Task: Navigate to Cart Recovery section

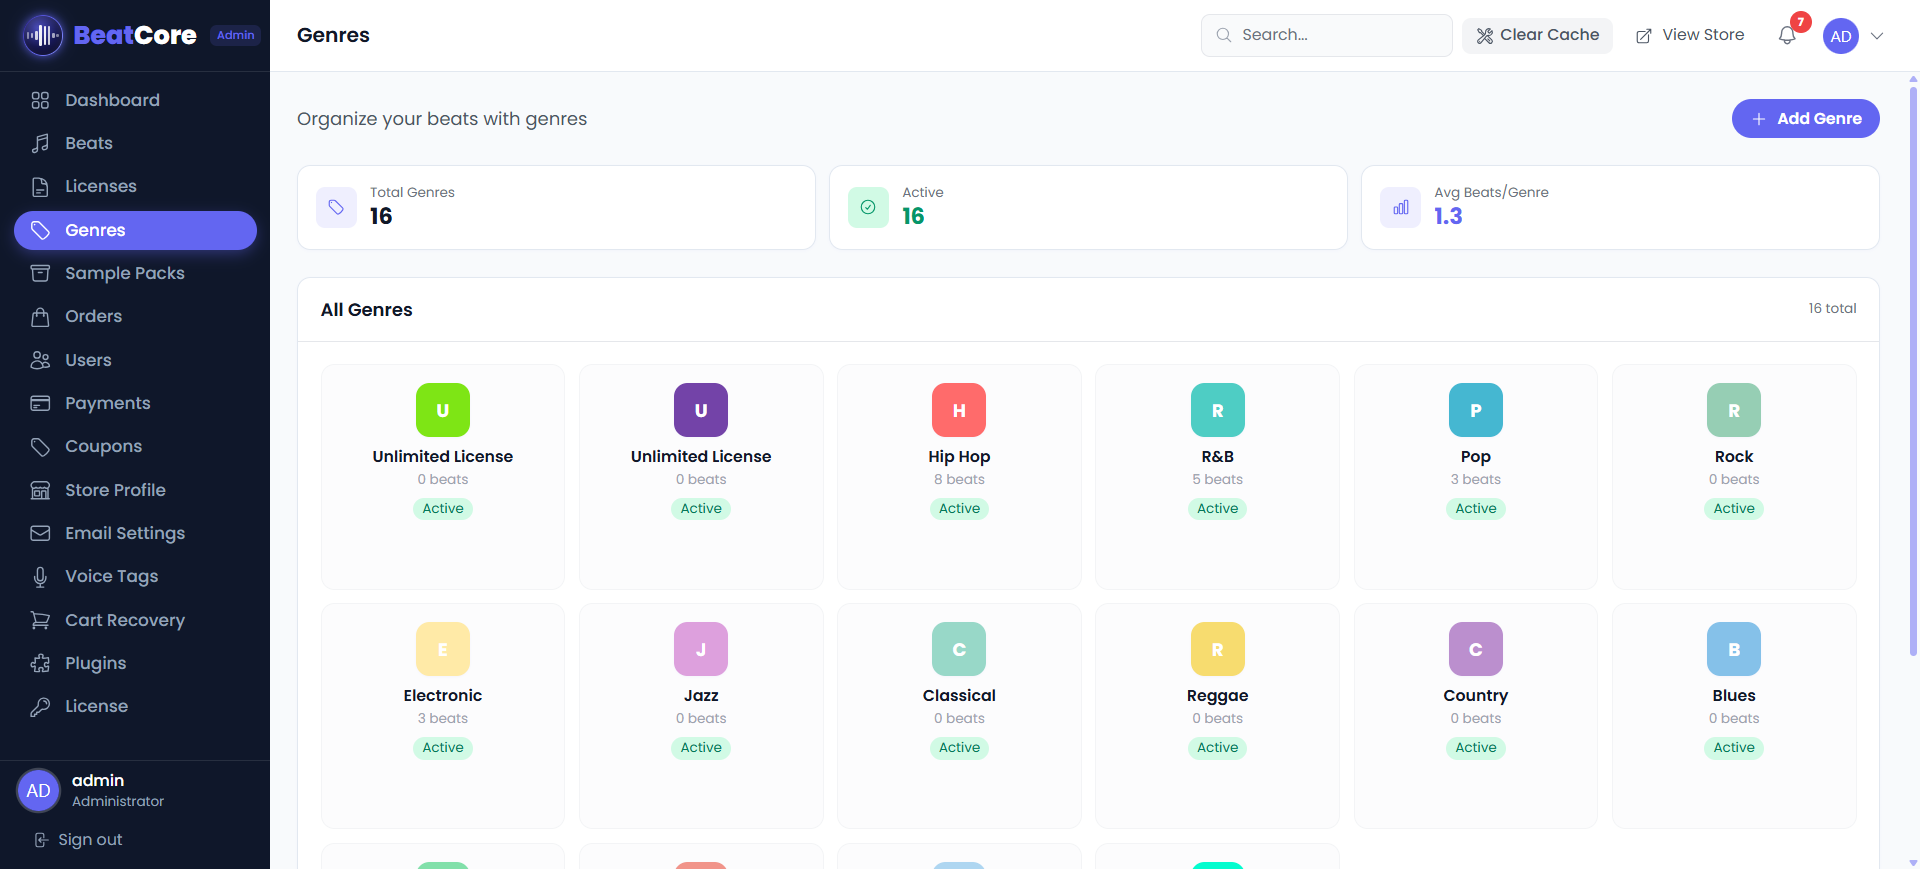Action: (x=124, y=620)
